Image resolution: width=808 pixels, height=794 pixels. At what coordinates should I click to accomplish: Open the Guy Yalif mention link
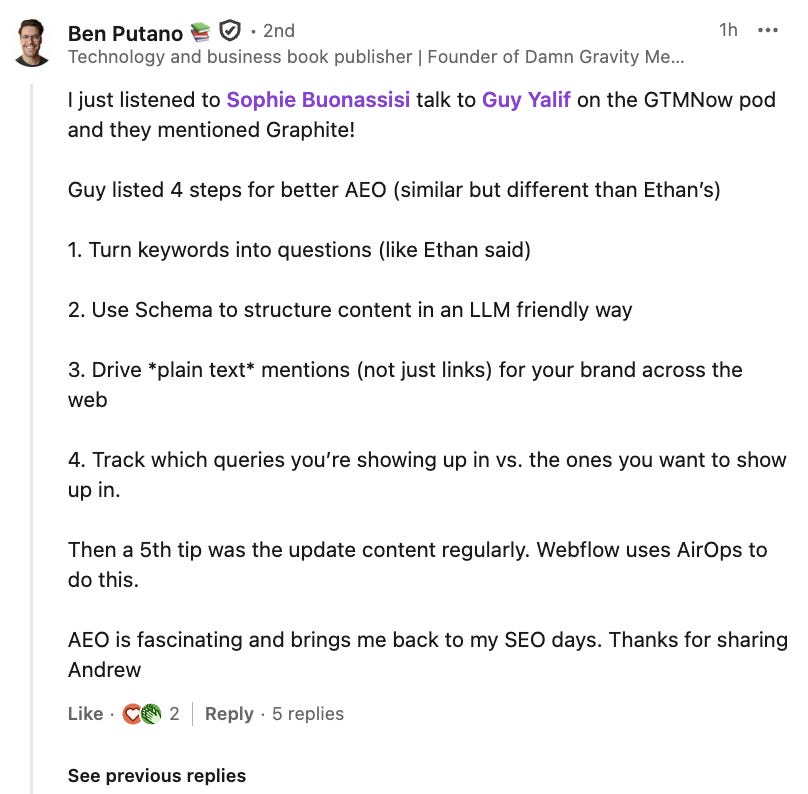click(x=526, y=100)
